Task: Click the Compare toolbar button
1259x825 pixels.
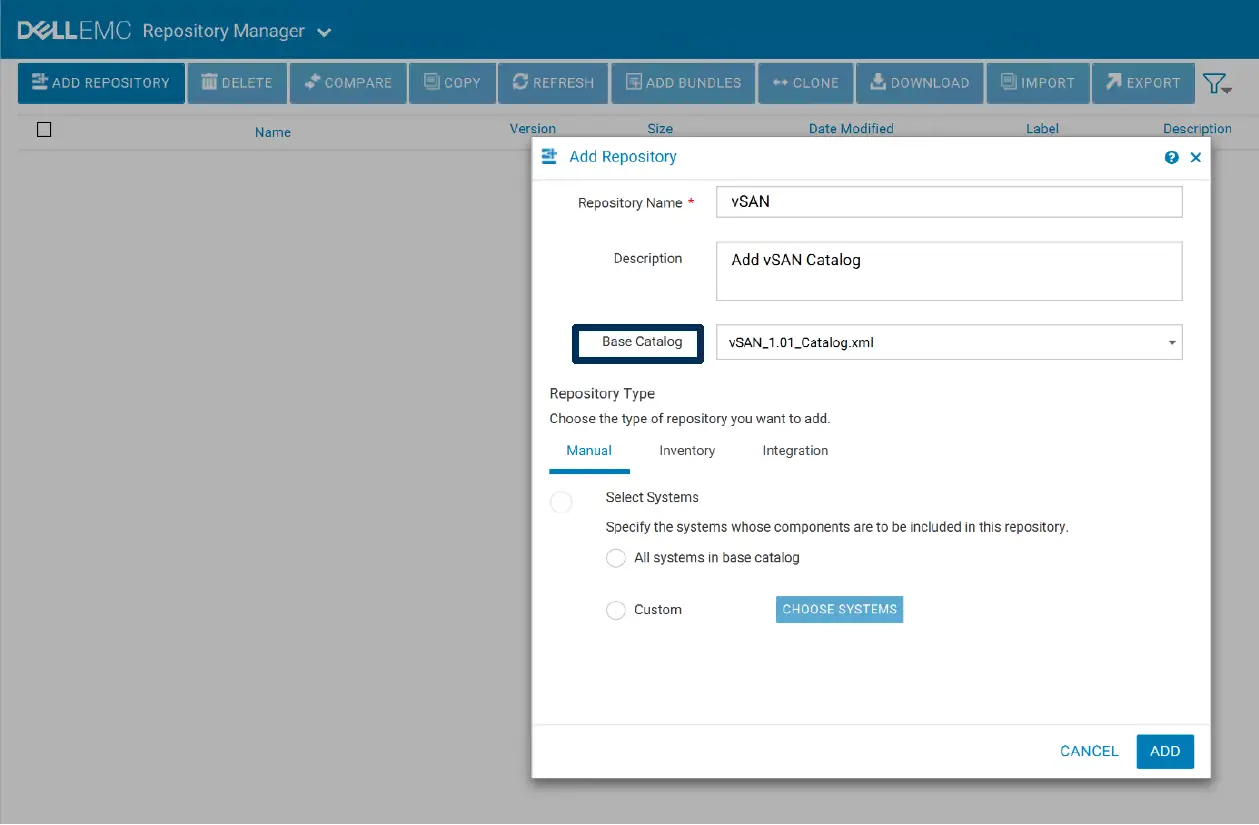Action: tap(348, 83)
